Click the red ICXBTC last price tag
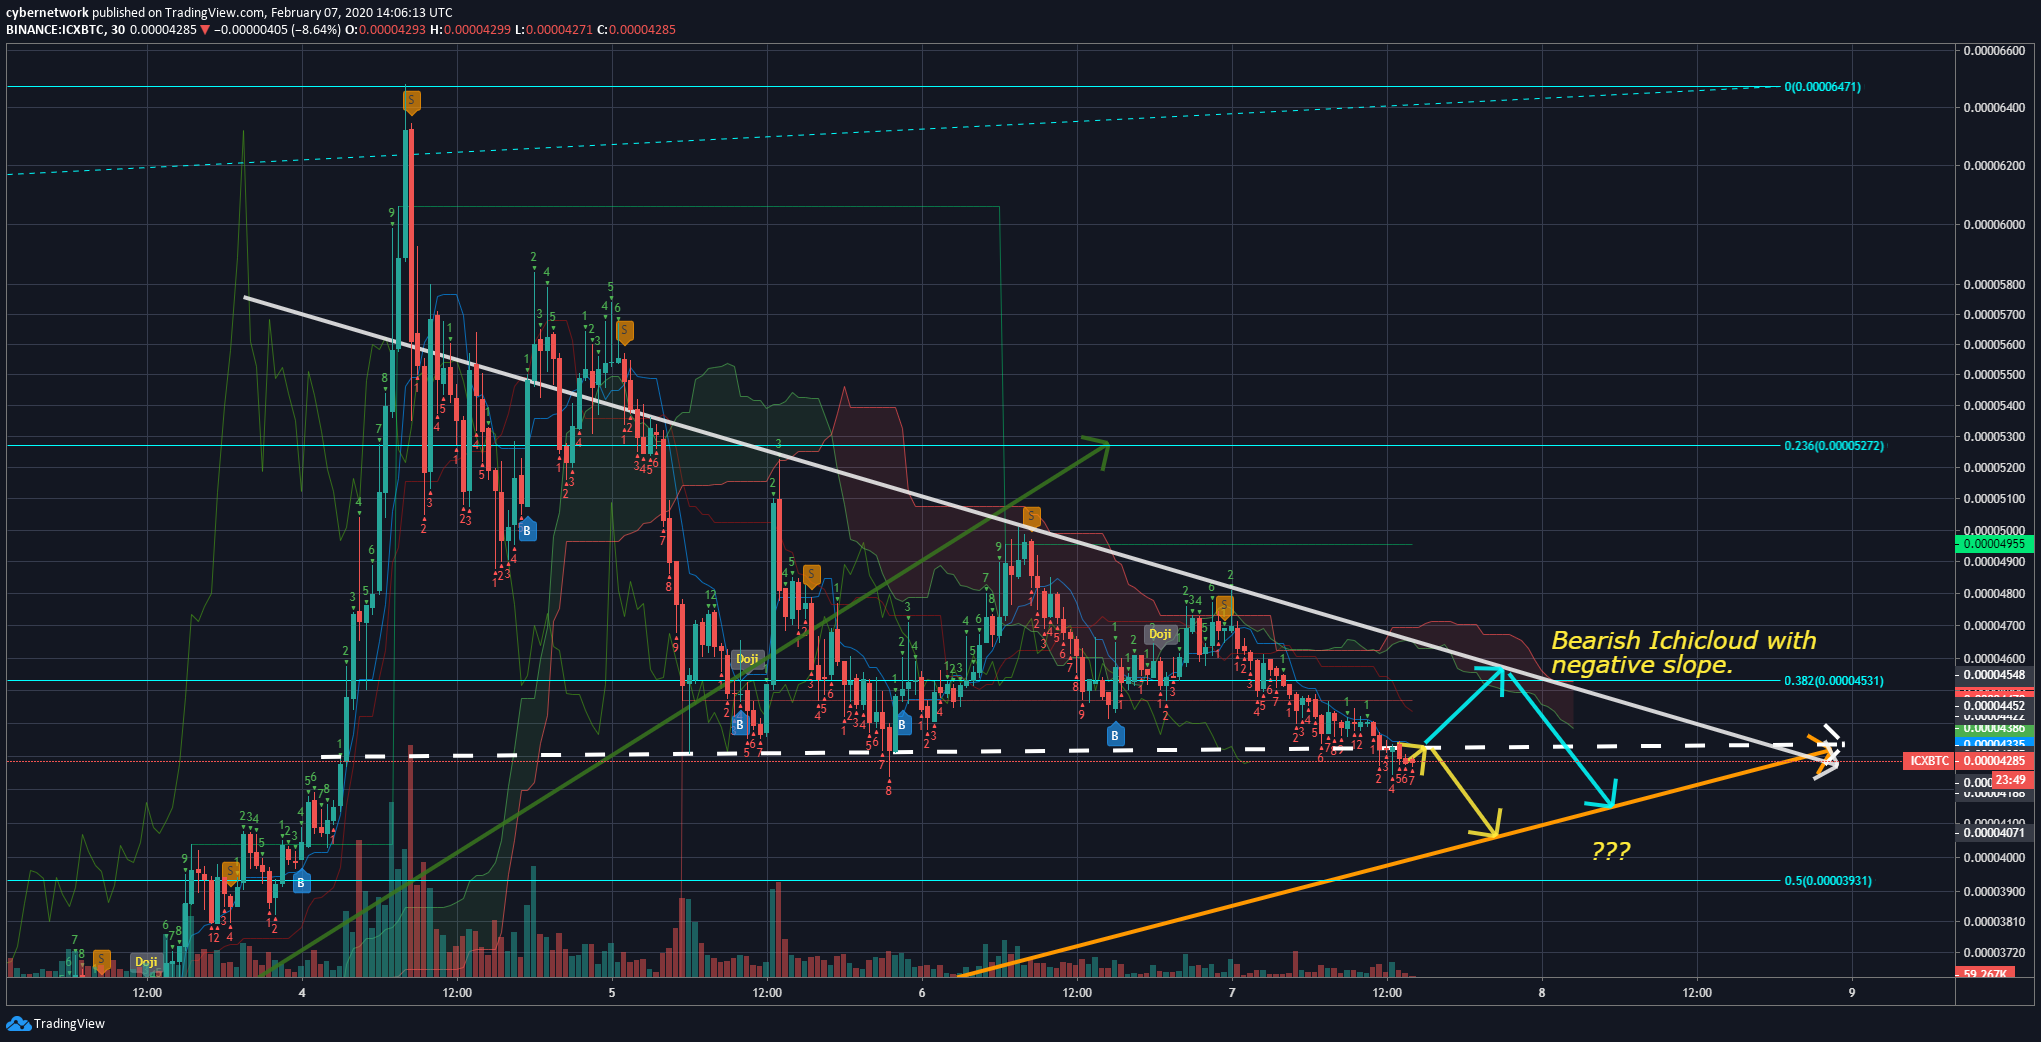Screen dimensions: 2041x1042 coord(1928,761)
